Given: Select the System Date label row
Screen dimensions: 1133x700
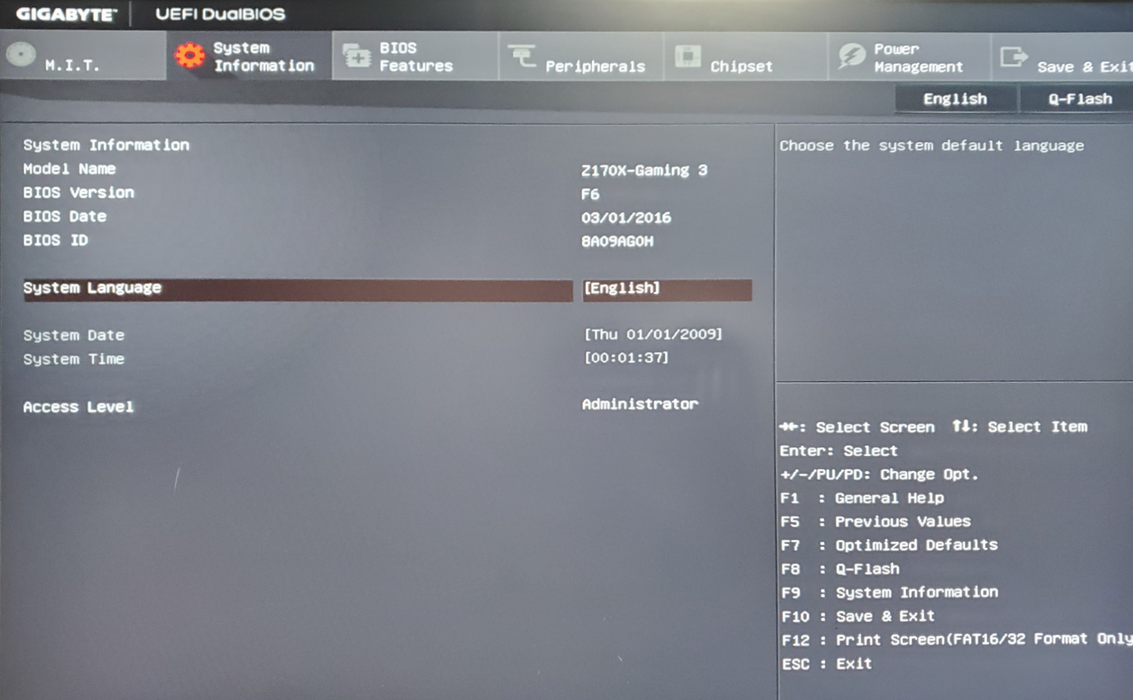Looking at the screenshot, I should tap(74, 335).
